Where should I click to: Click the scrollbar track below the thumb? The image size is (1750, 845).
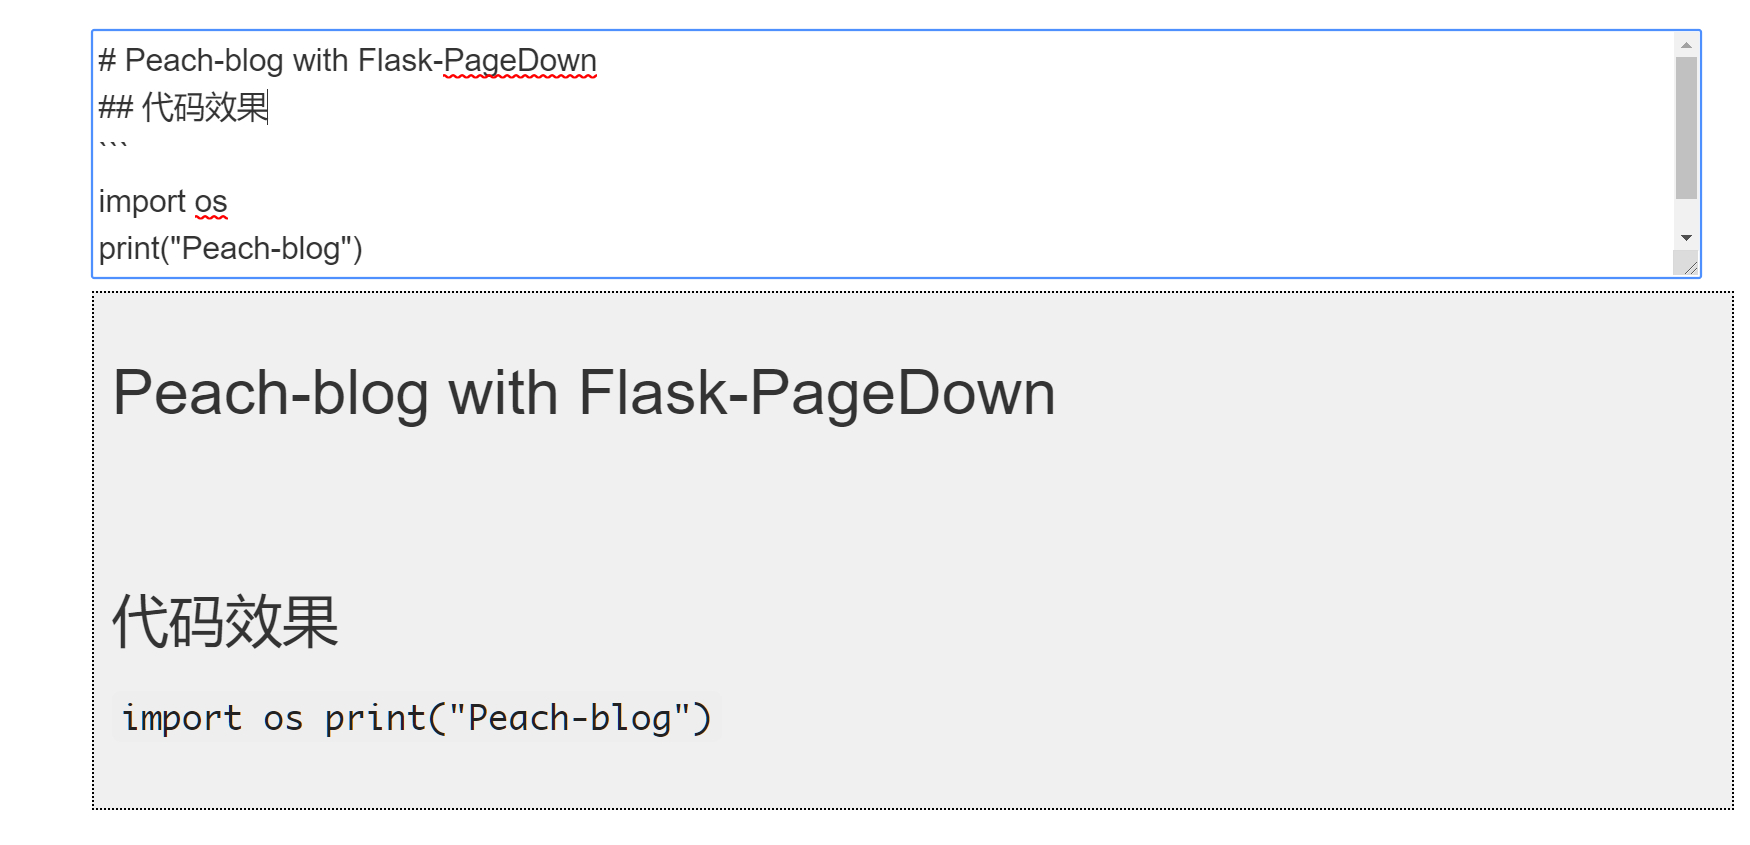[x=1686, y=212]
